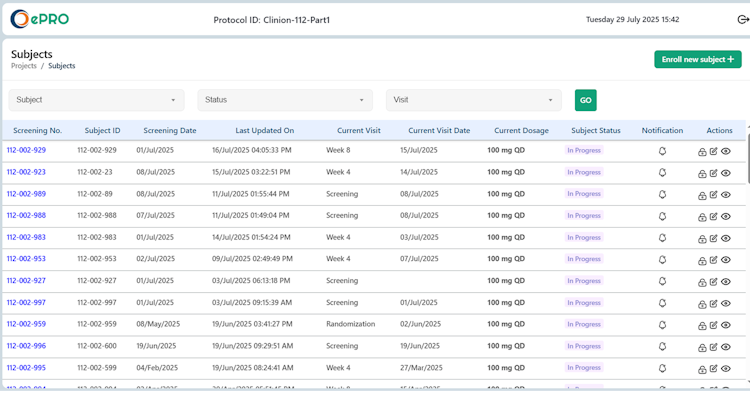Open notification bell for subject 112-002-983
The width and height of the screenshot is (750, 396).
tap(662, 238)
